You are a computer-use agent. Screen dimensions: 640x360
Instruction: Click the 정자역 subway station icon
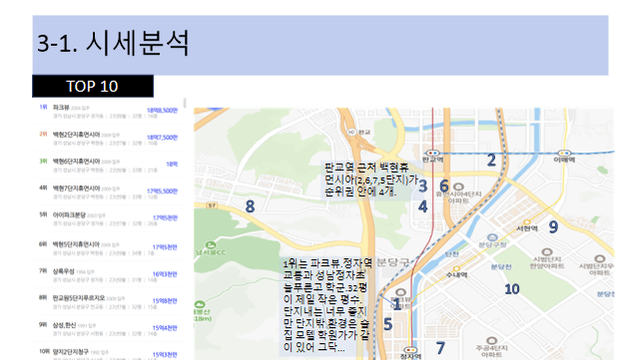410,350
